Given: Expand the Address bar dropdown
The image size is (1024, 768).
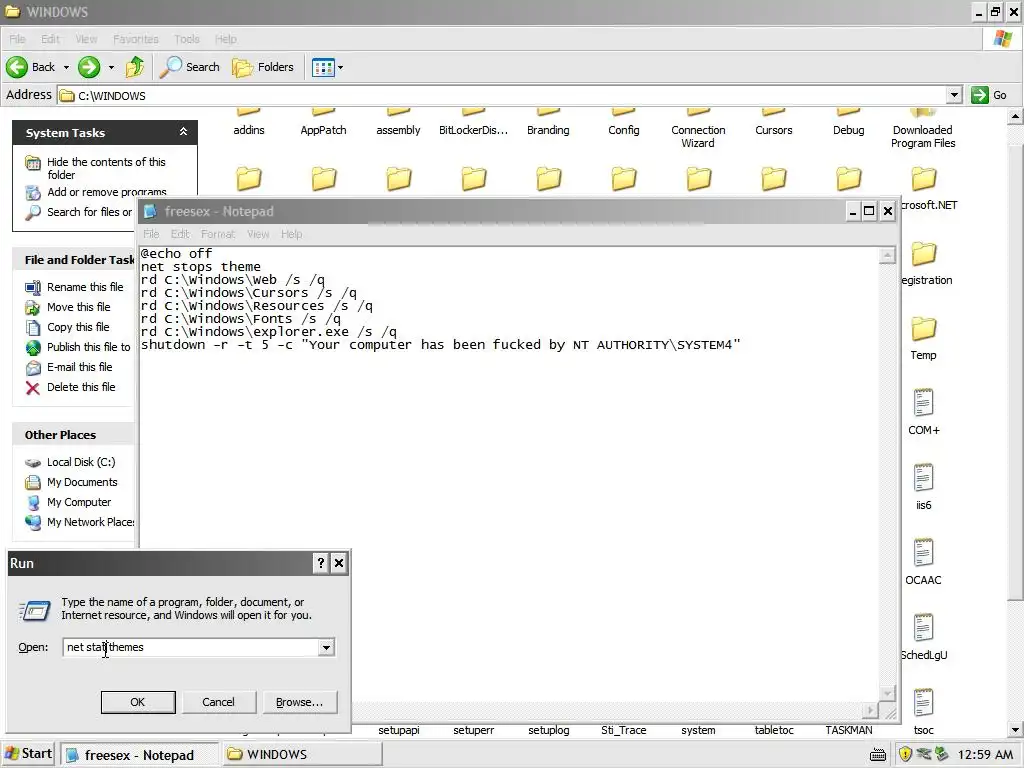Looking at the screenshot, I should 954,95.
